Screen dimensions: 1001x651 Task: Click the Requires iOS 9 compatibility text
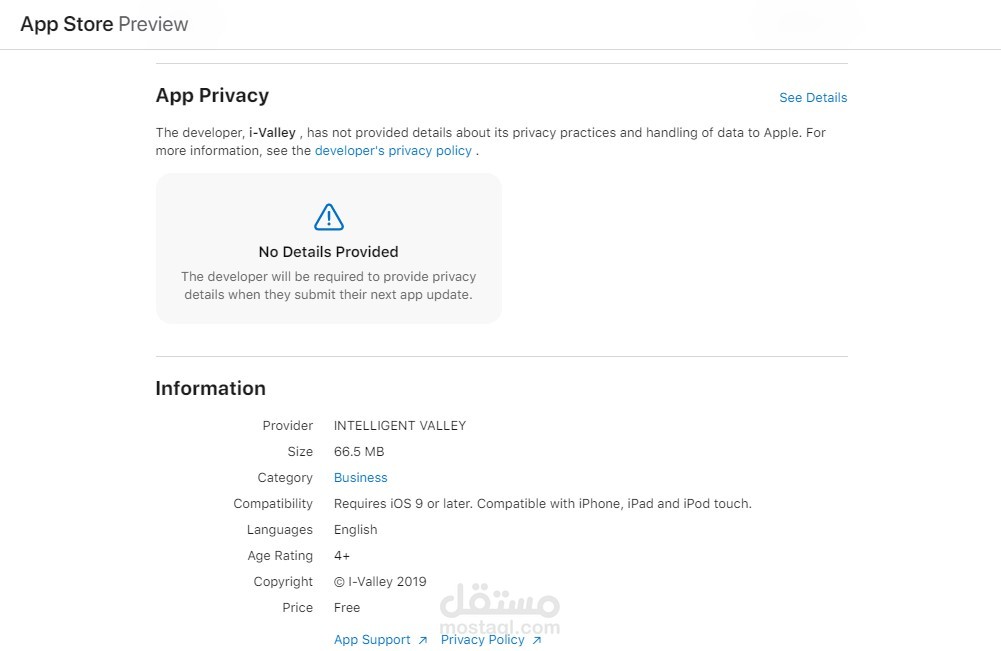point(542,504)
